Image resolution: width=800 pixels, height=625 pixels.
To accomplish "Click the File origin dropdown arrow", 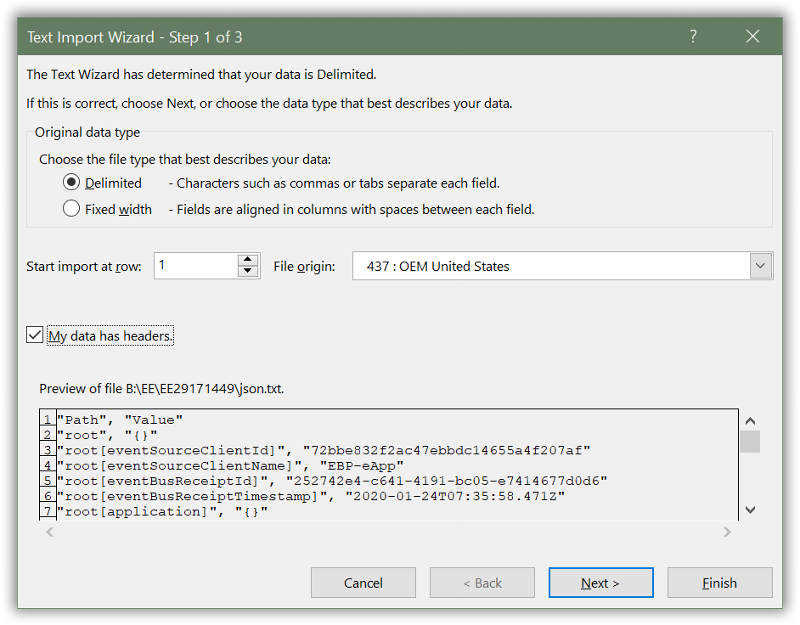I will tap(761, 265).
